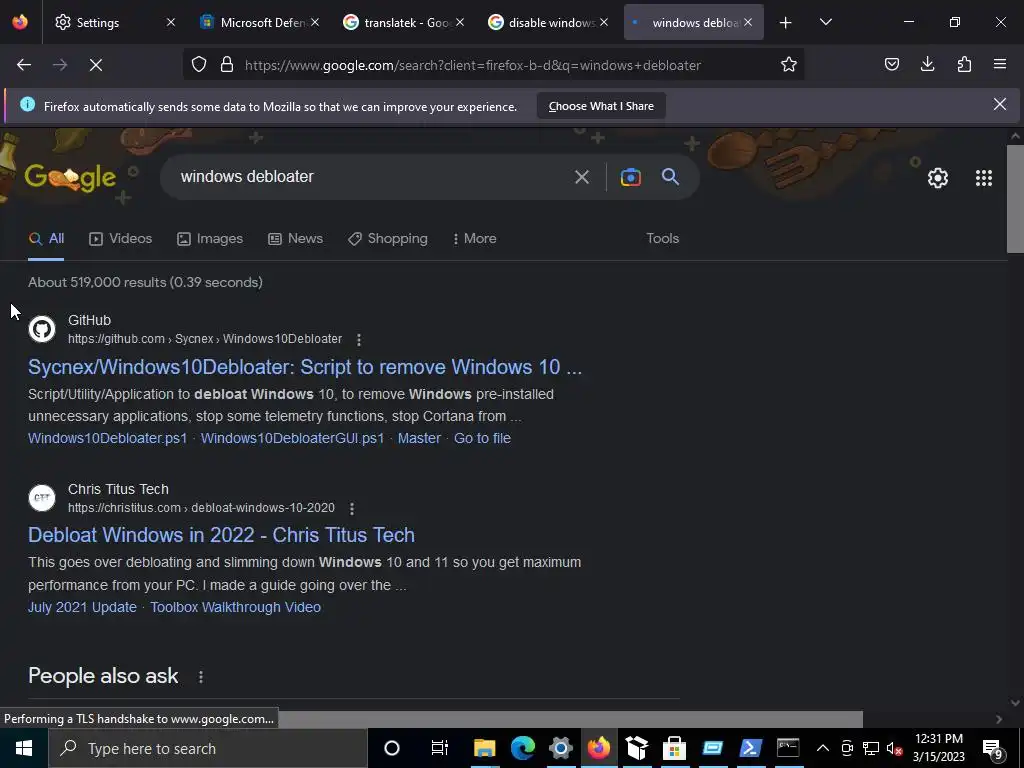Close the windows debloater tab

point(748,22)
